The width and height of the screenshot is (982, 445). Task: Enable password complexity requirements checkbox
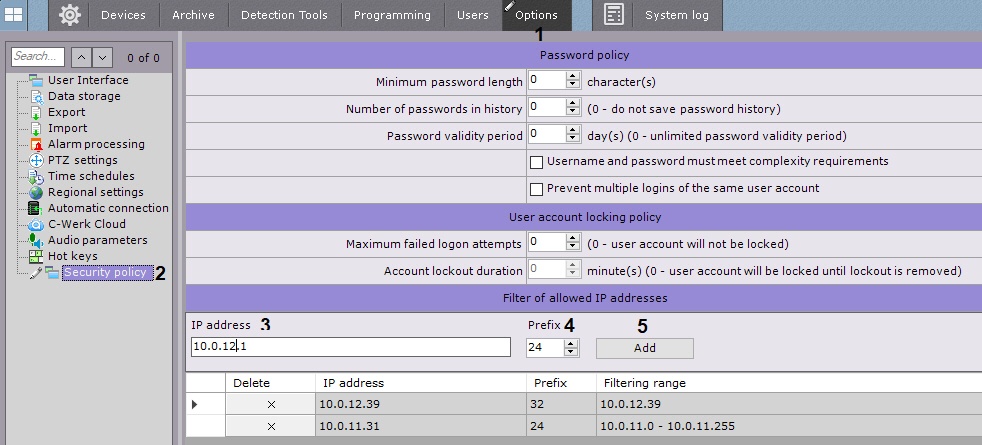[536, 162]
